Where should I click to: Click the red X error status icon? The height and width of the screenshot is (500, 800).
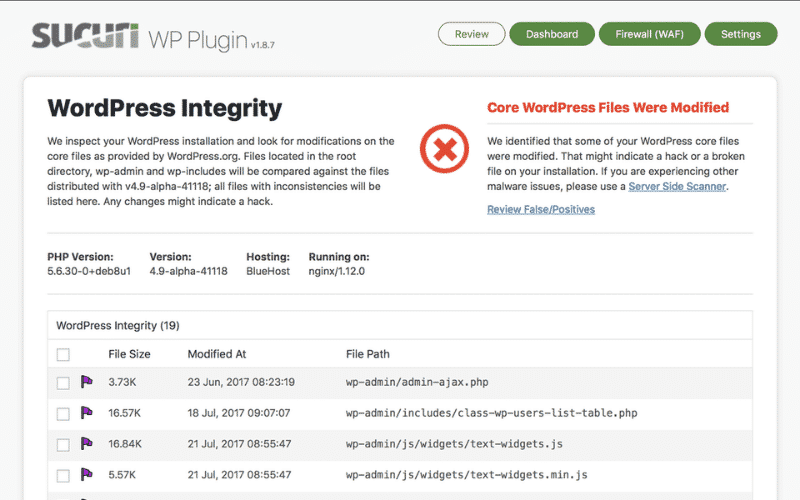pyautogui.click(x=444, y=149)
